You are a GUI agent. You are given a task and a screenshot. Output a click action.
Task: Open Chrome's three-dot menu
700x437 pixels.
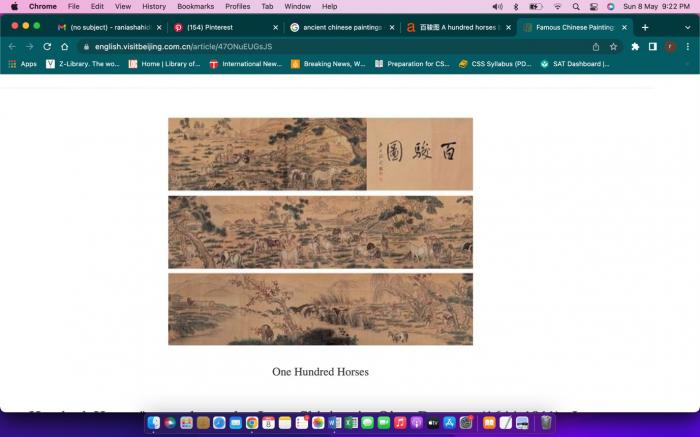tap(688, 46)
